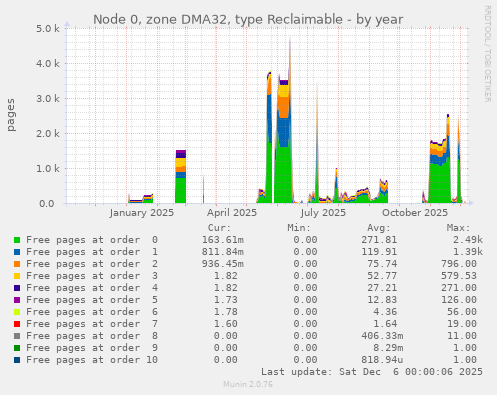Click the 'Min:' column header
Viewport: 497px width, 395px height.
299,228
